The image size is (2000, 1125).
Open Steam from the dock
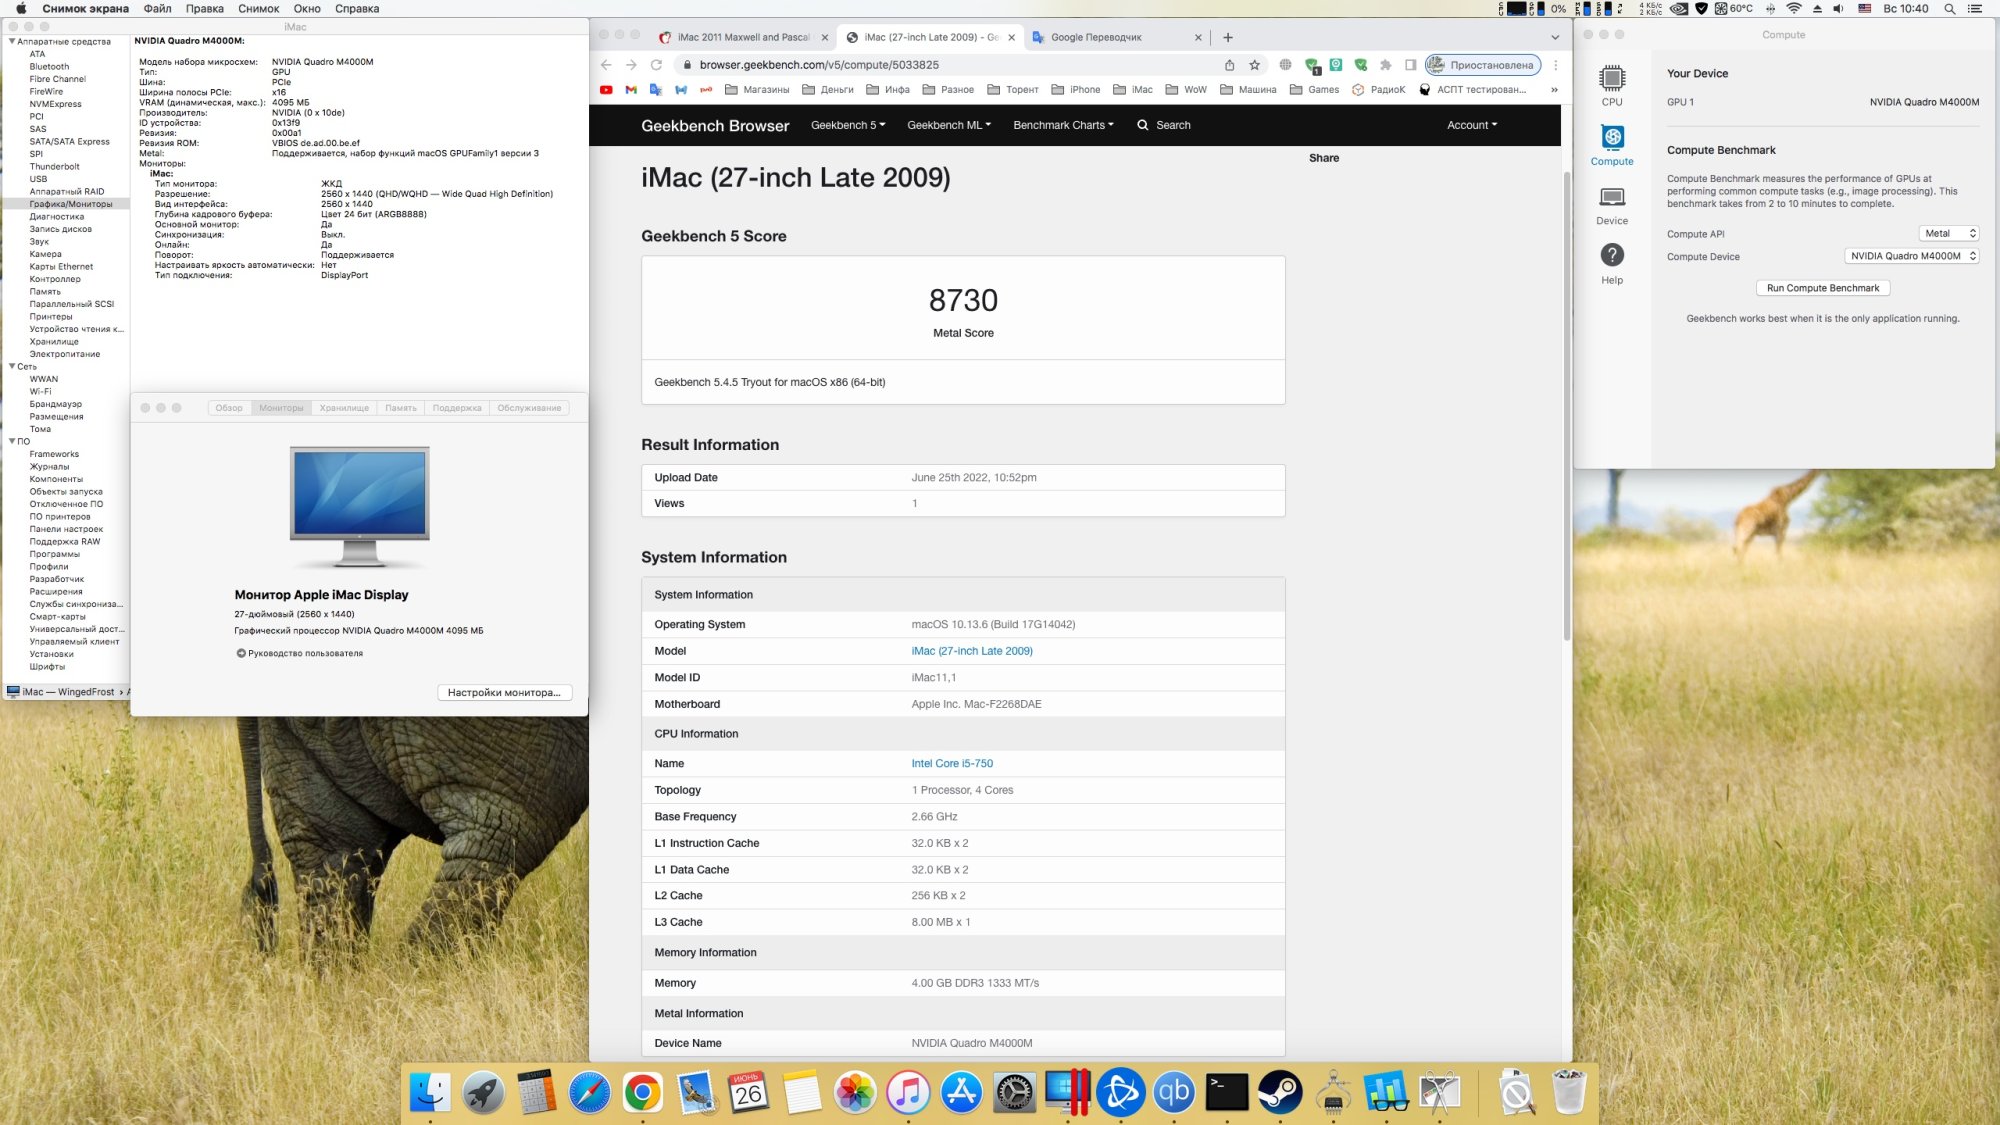pyautogui.click(x=1279, y=1092)
